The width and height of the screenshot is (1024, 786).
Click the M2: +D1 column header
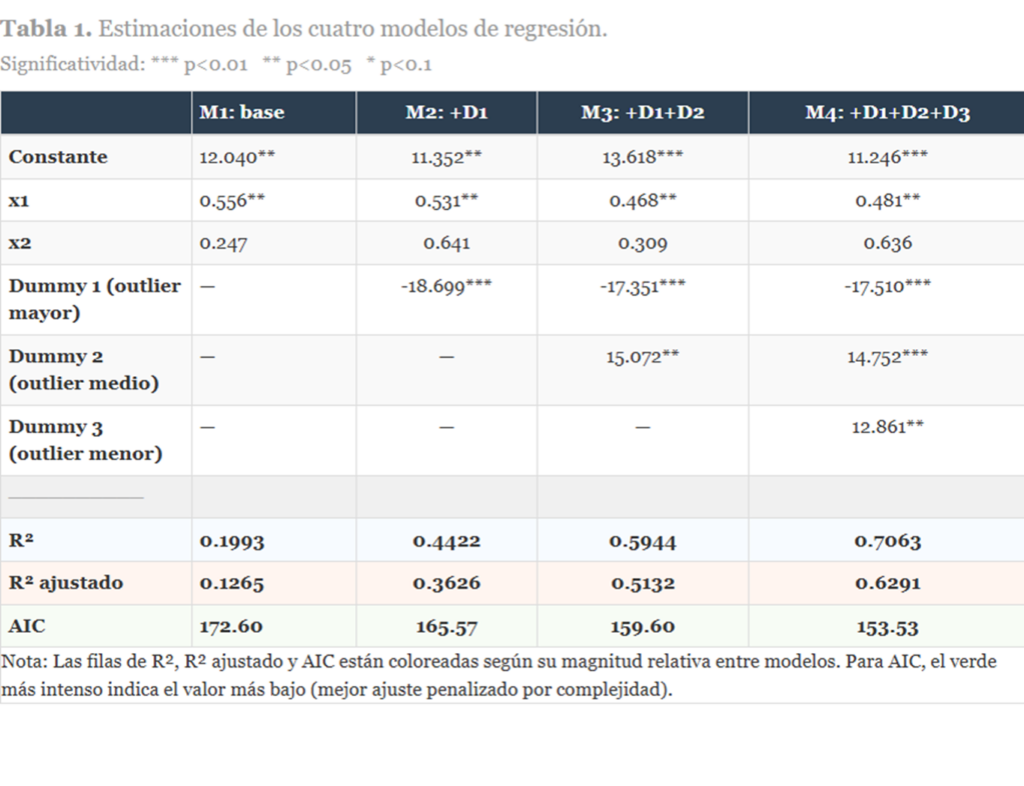[x=446, y=113]
